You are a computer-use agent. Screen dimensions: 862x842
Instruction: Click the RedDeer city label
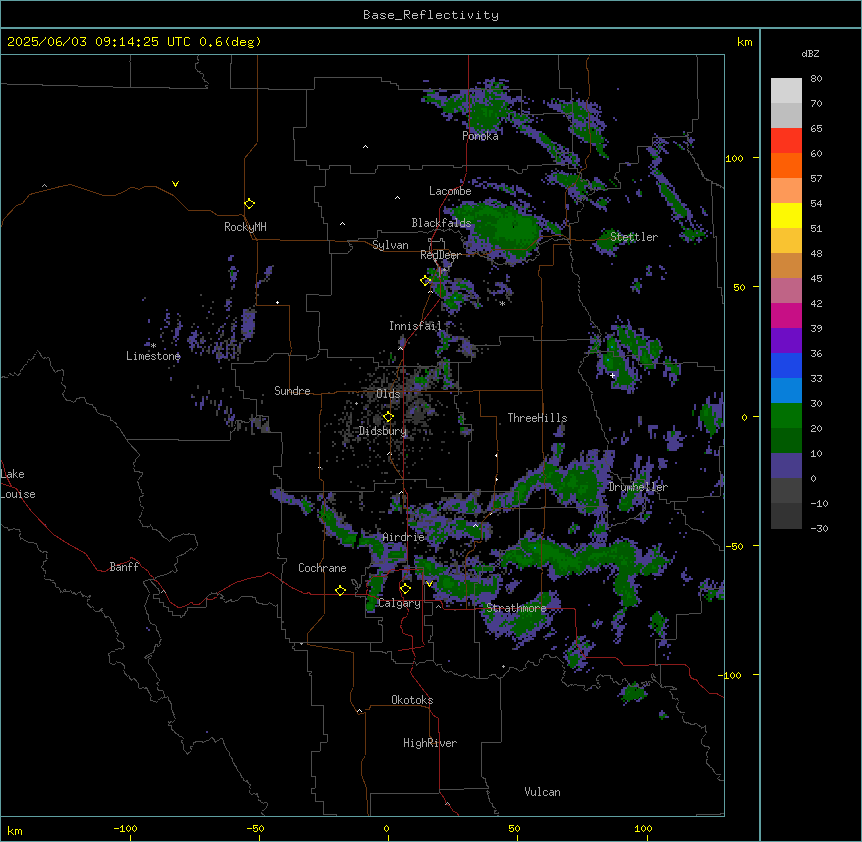click(x=440, y=255)
